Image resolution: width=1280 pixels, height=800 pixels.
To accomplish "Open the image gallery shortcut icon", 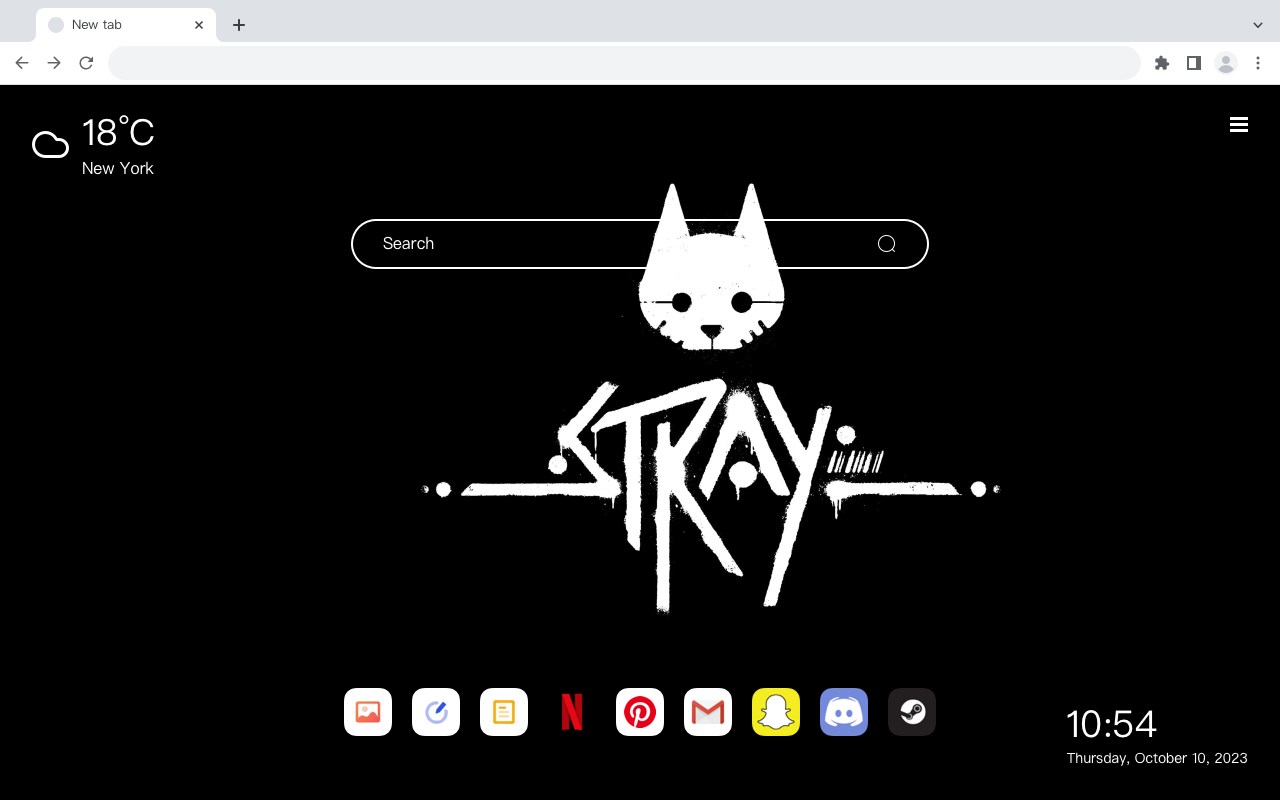I will pyautogui.click(x=368, y=712).
